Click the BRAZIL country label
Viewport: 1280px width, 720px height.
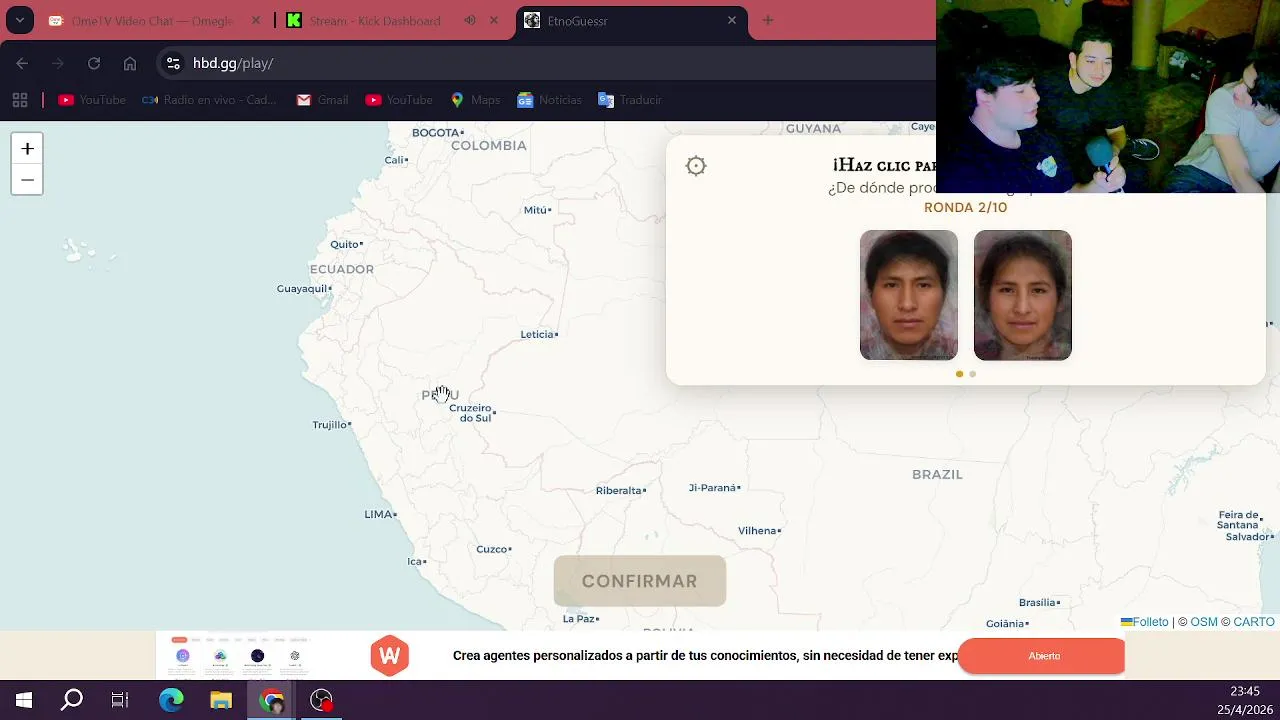pyautogui.click(x=937, y=474)
